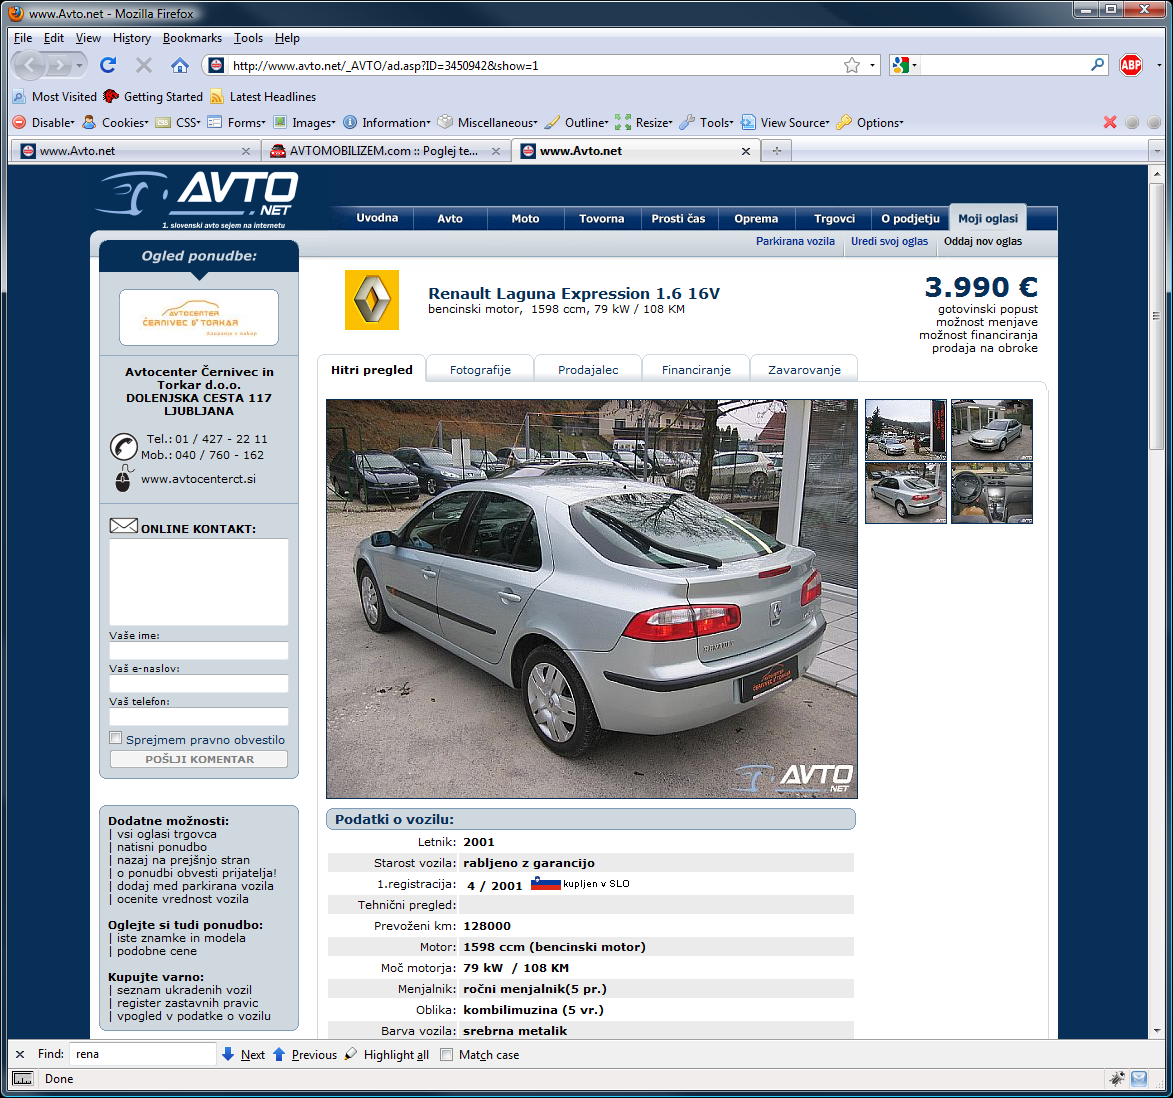Viewport: 1173px width, 1098px height.
Task: Click the online kontakt message textarea
Action: pyautogui.click(x=199, y=582)
